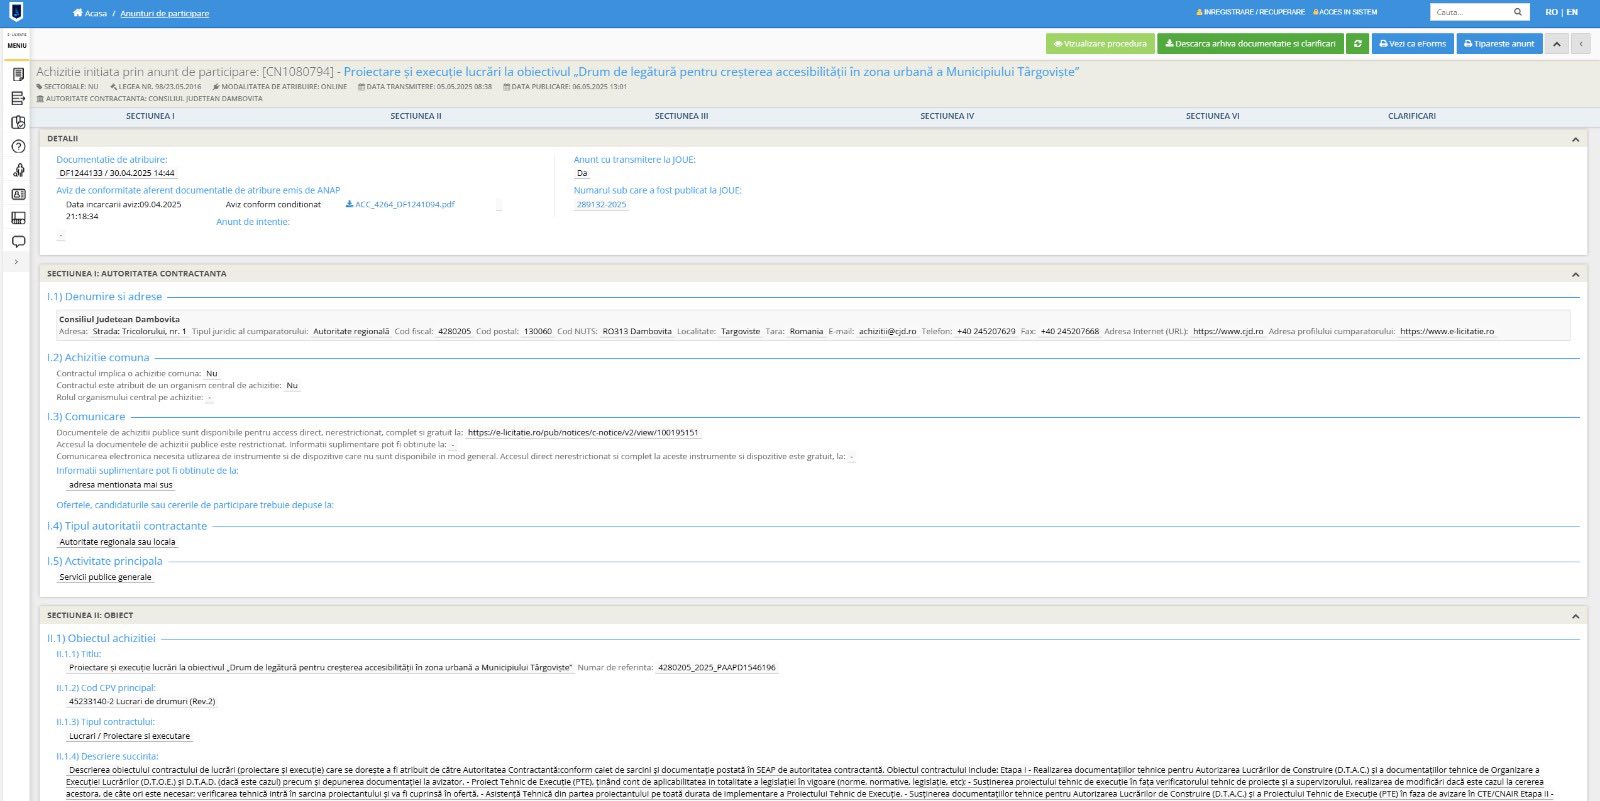Screen dimensions: 1600x801
Task: Switch language to RO
Action: (1551, 12)
